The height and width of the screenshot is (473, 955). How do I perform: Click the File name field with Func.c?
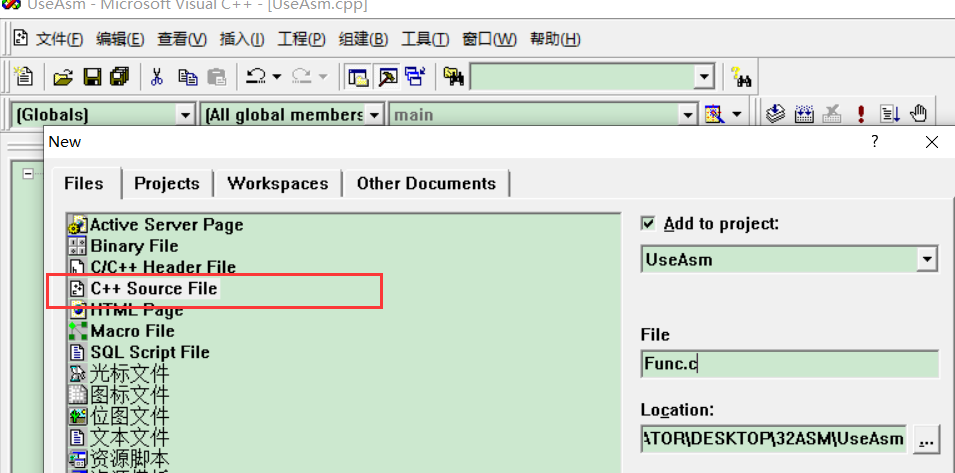(789, 364)
